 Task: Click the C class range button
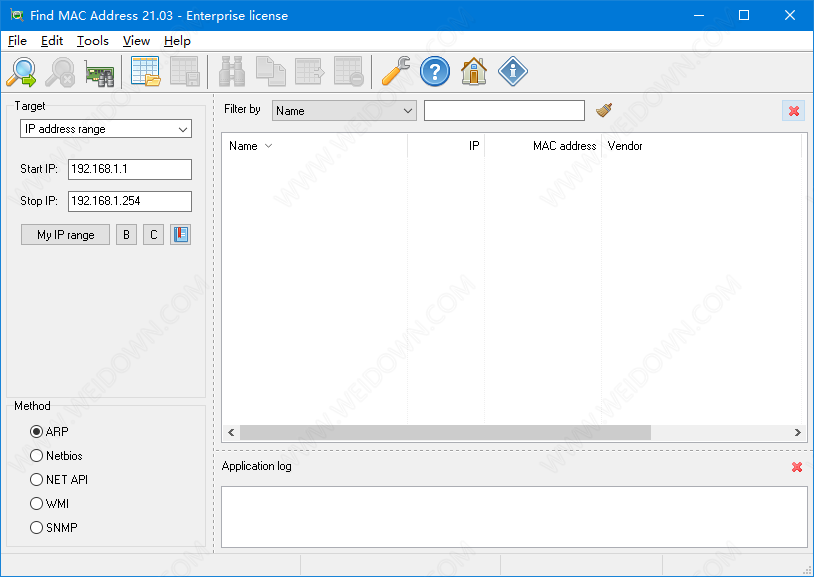tap(153, 235)
